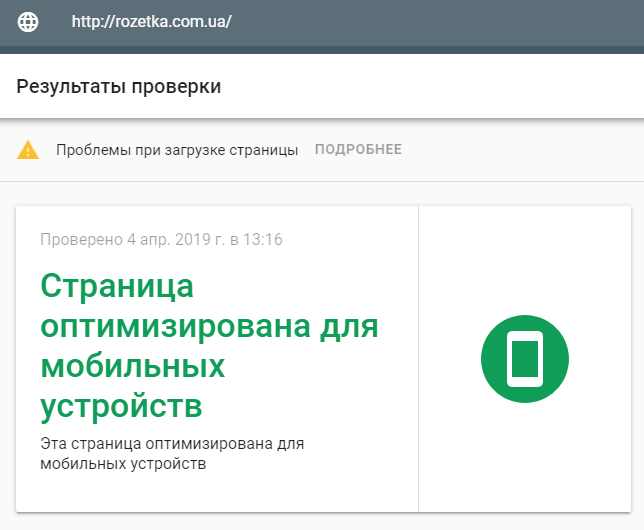Screen dimensions: 644x530
Task: Click the timestamp Проверено 4 апр. 2019 г. в 13:16
Action: point(161,240)
